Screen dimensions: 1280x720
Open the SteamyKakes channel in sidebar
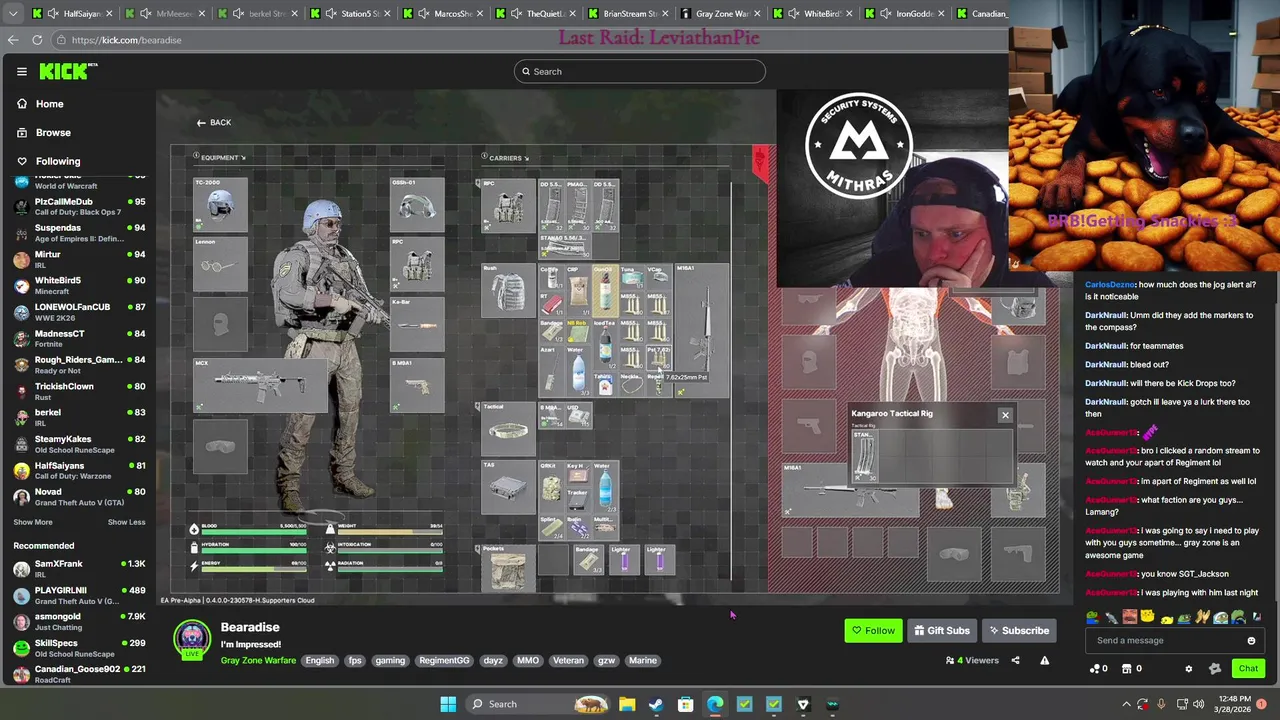coord(80,444)
